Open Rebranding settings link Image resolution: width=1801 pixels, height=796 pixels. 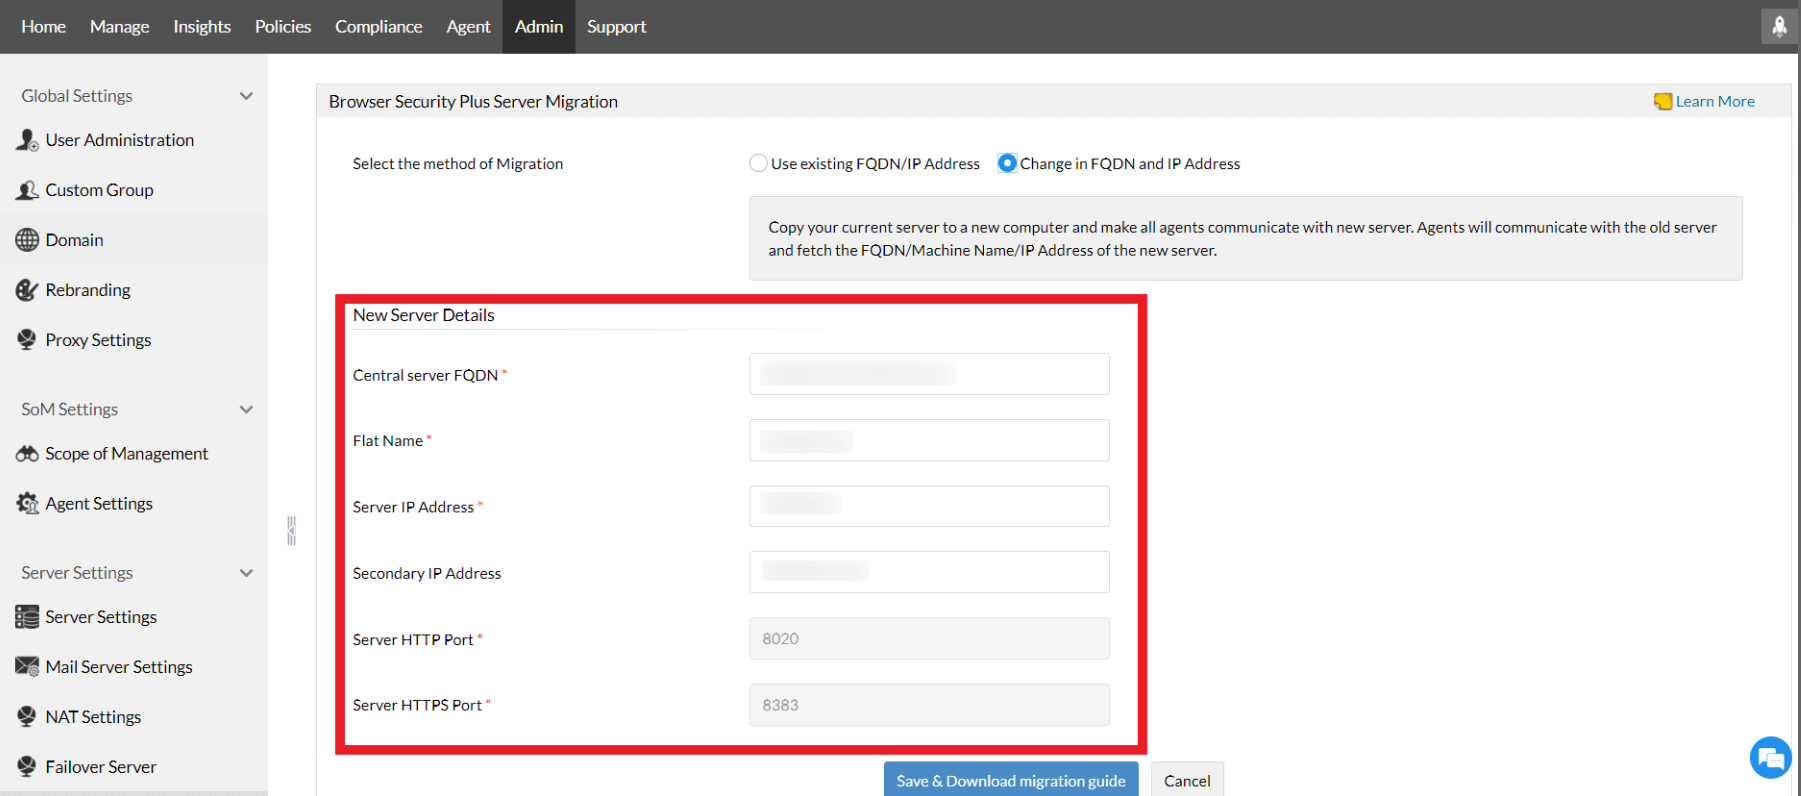tap(88, 290)
